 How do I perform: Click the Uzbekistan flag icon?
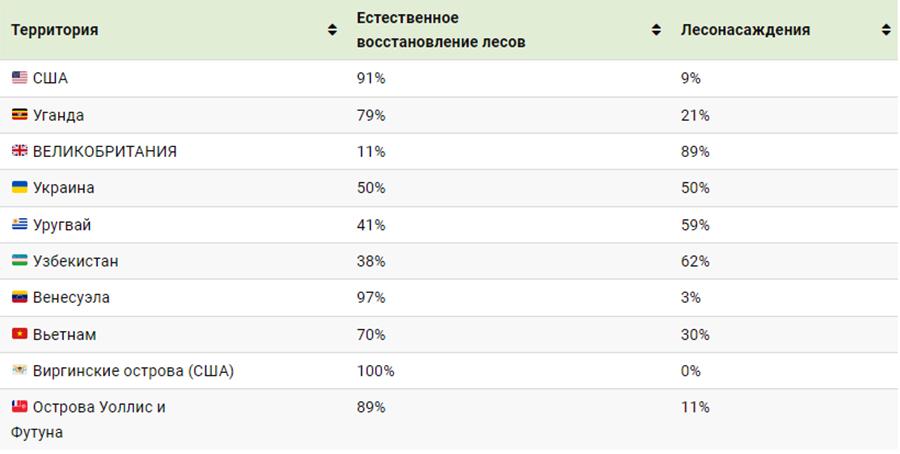point(20,261)
